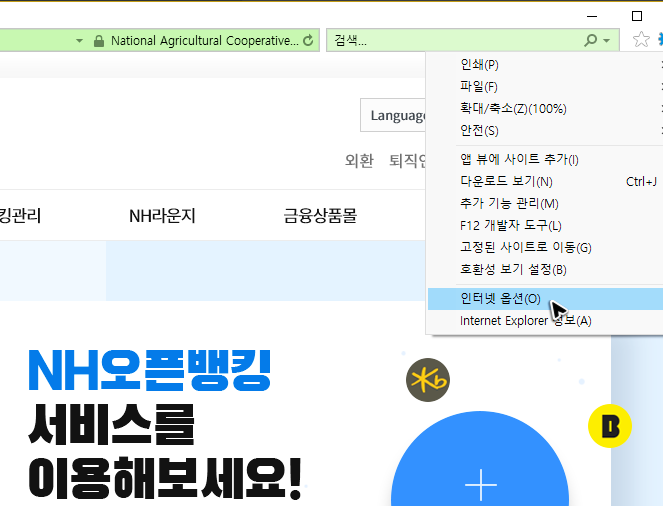
Task: Click the blue plus circle
Action: coord(480,459)
